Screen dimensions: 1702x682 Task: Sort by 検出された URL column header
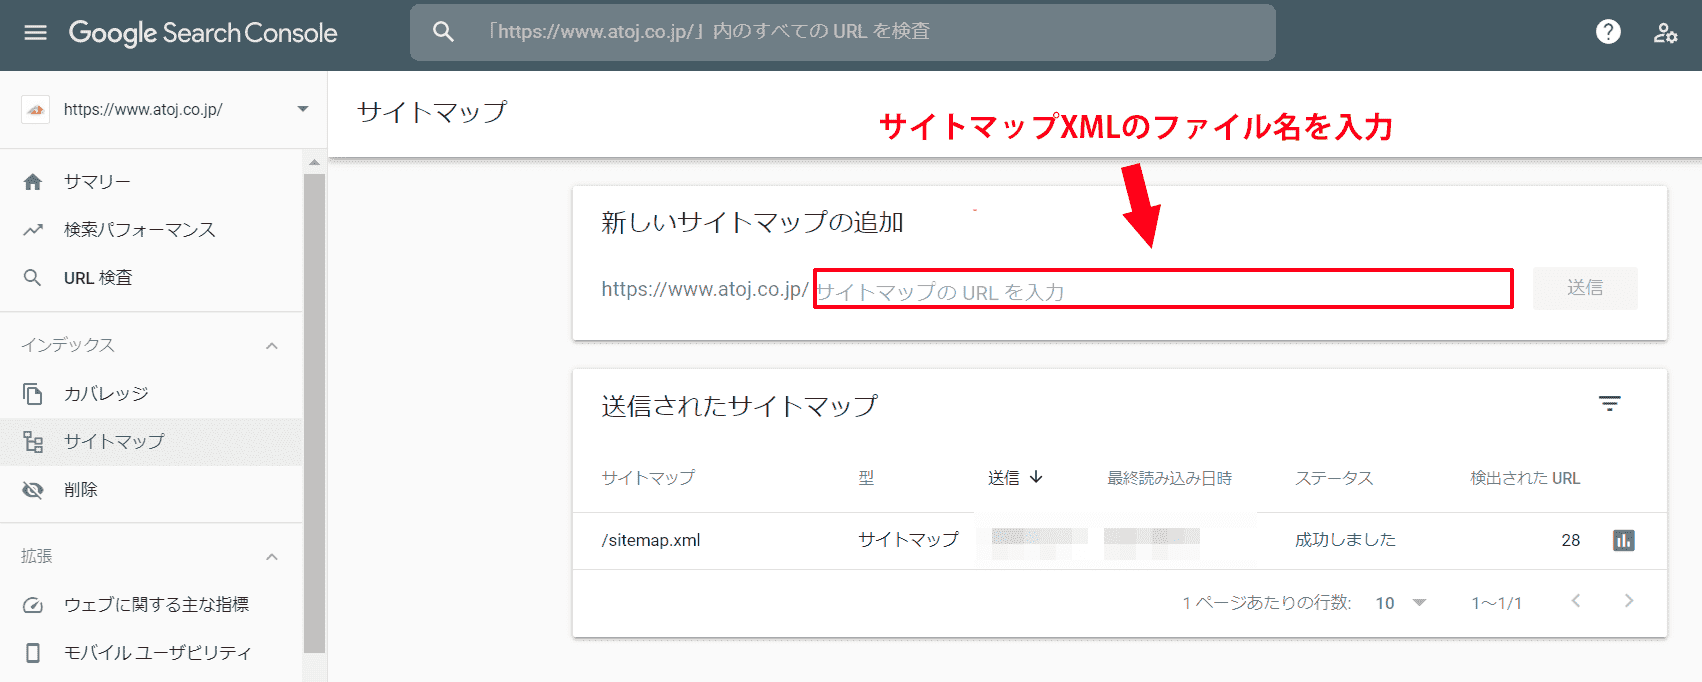[x=1525, y=478]
